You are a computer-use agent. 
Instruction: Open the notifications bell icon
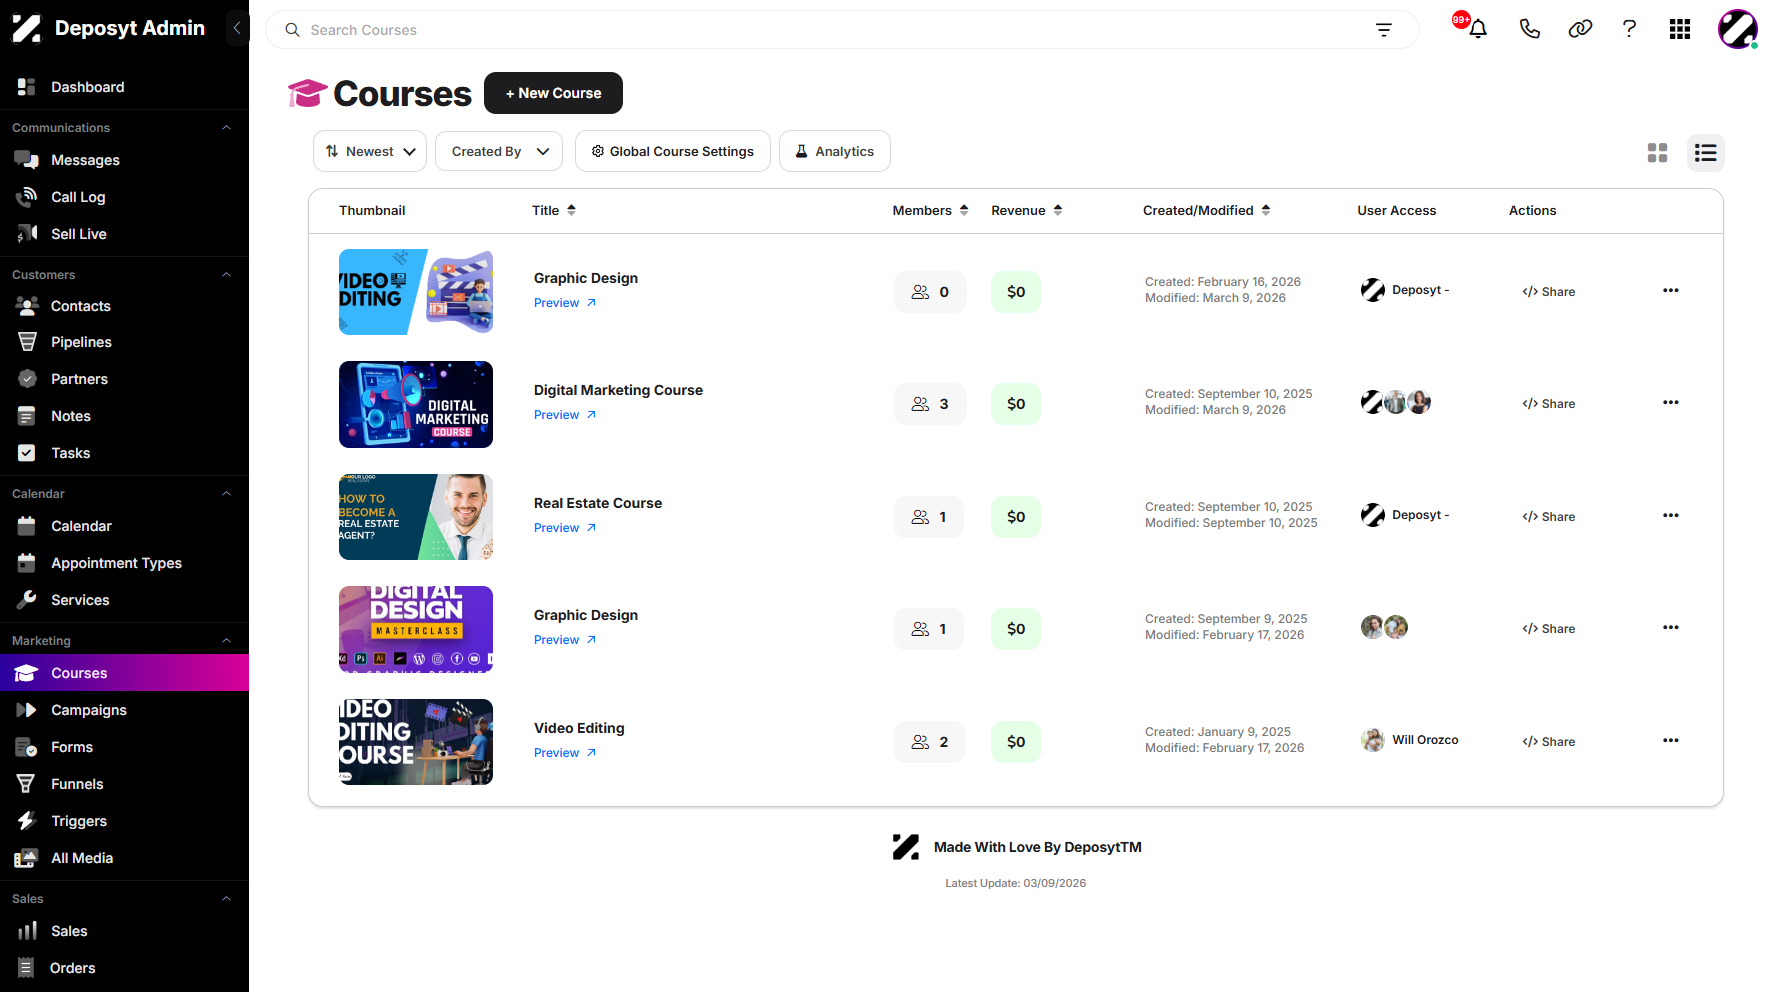pos(1477,29)
